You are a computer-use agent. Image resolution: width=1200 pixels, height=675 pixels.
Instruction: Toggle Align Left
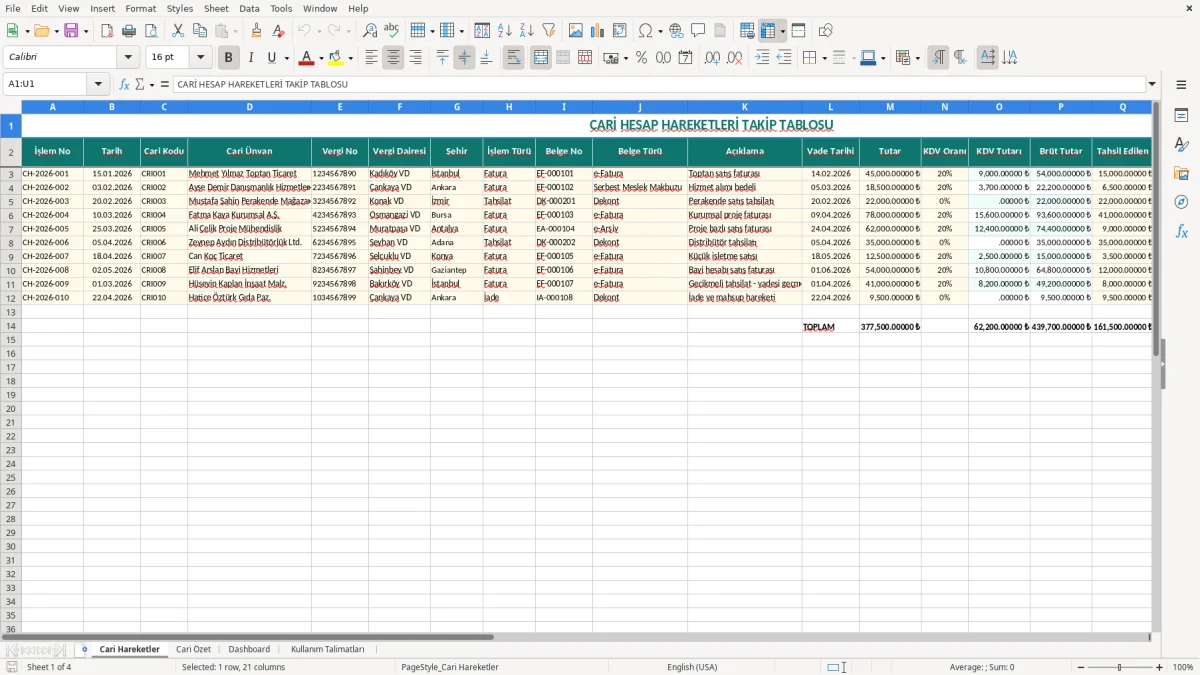[371, 58]
